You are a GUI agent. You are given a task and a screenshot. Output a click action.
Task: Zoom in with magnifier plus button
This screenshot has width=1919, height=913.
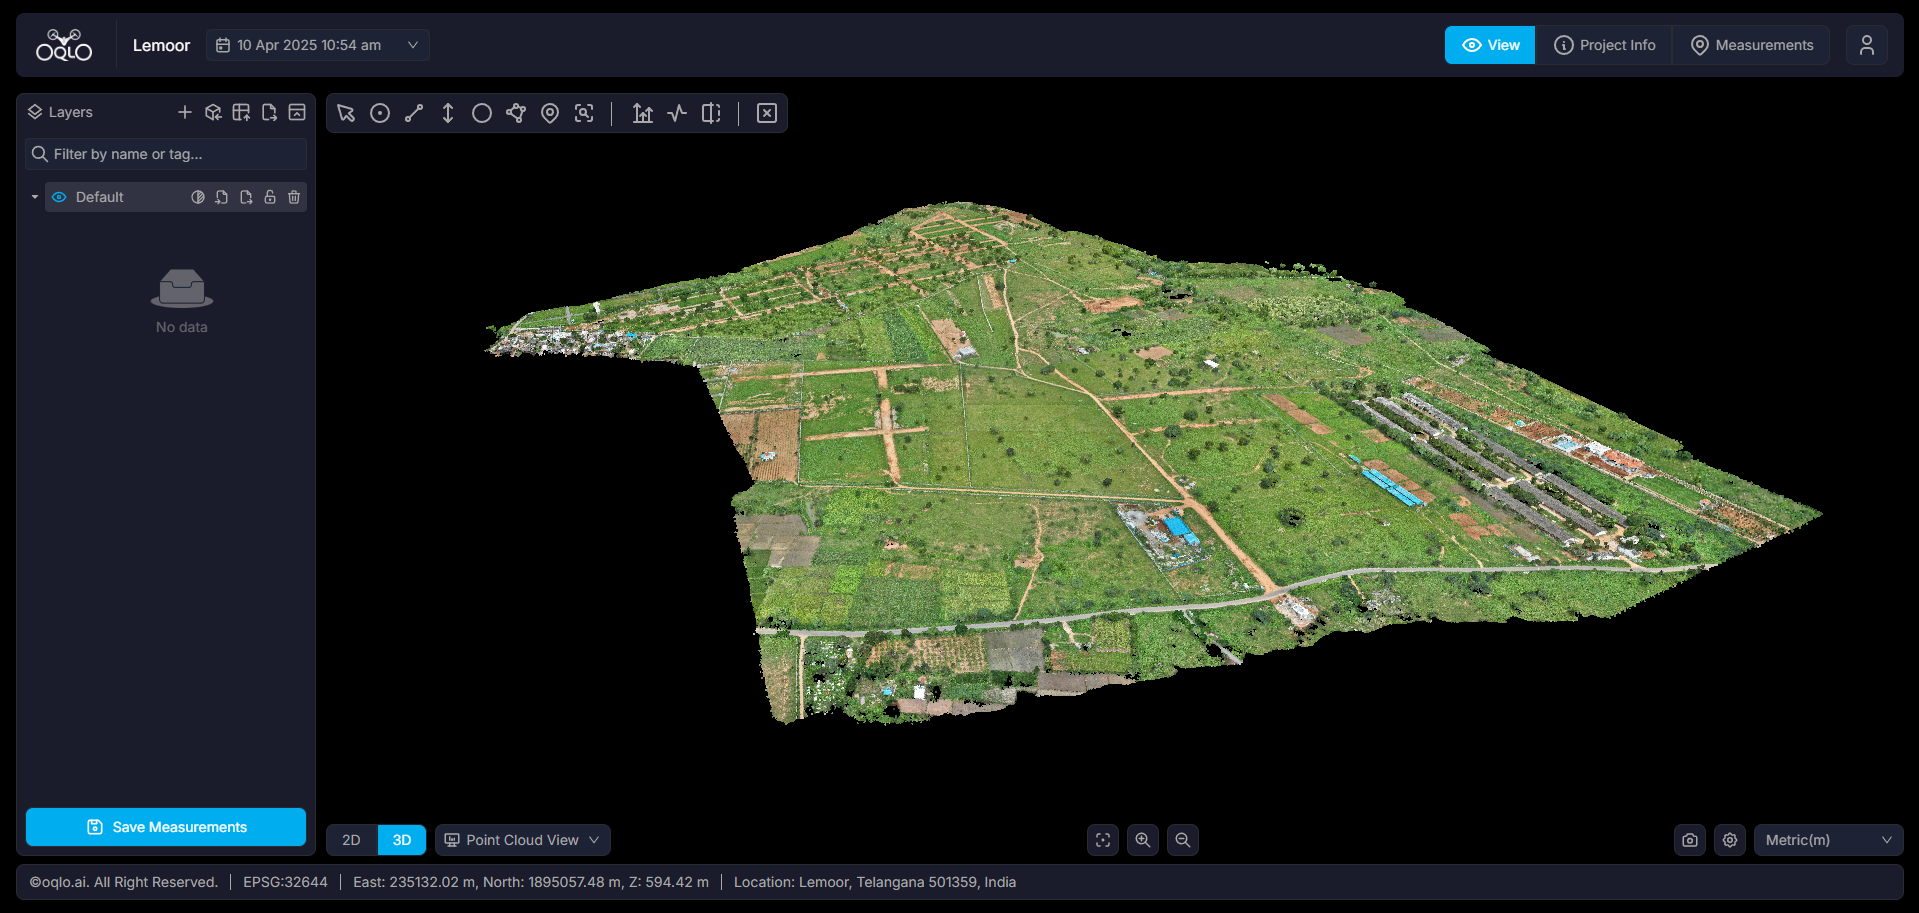[1143, 840]
